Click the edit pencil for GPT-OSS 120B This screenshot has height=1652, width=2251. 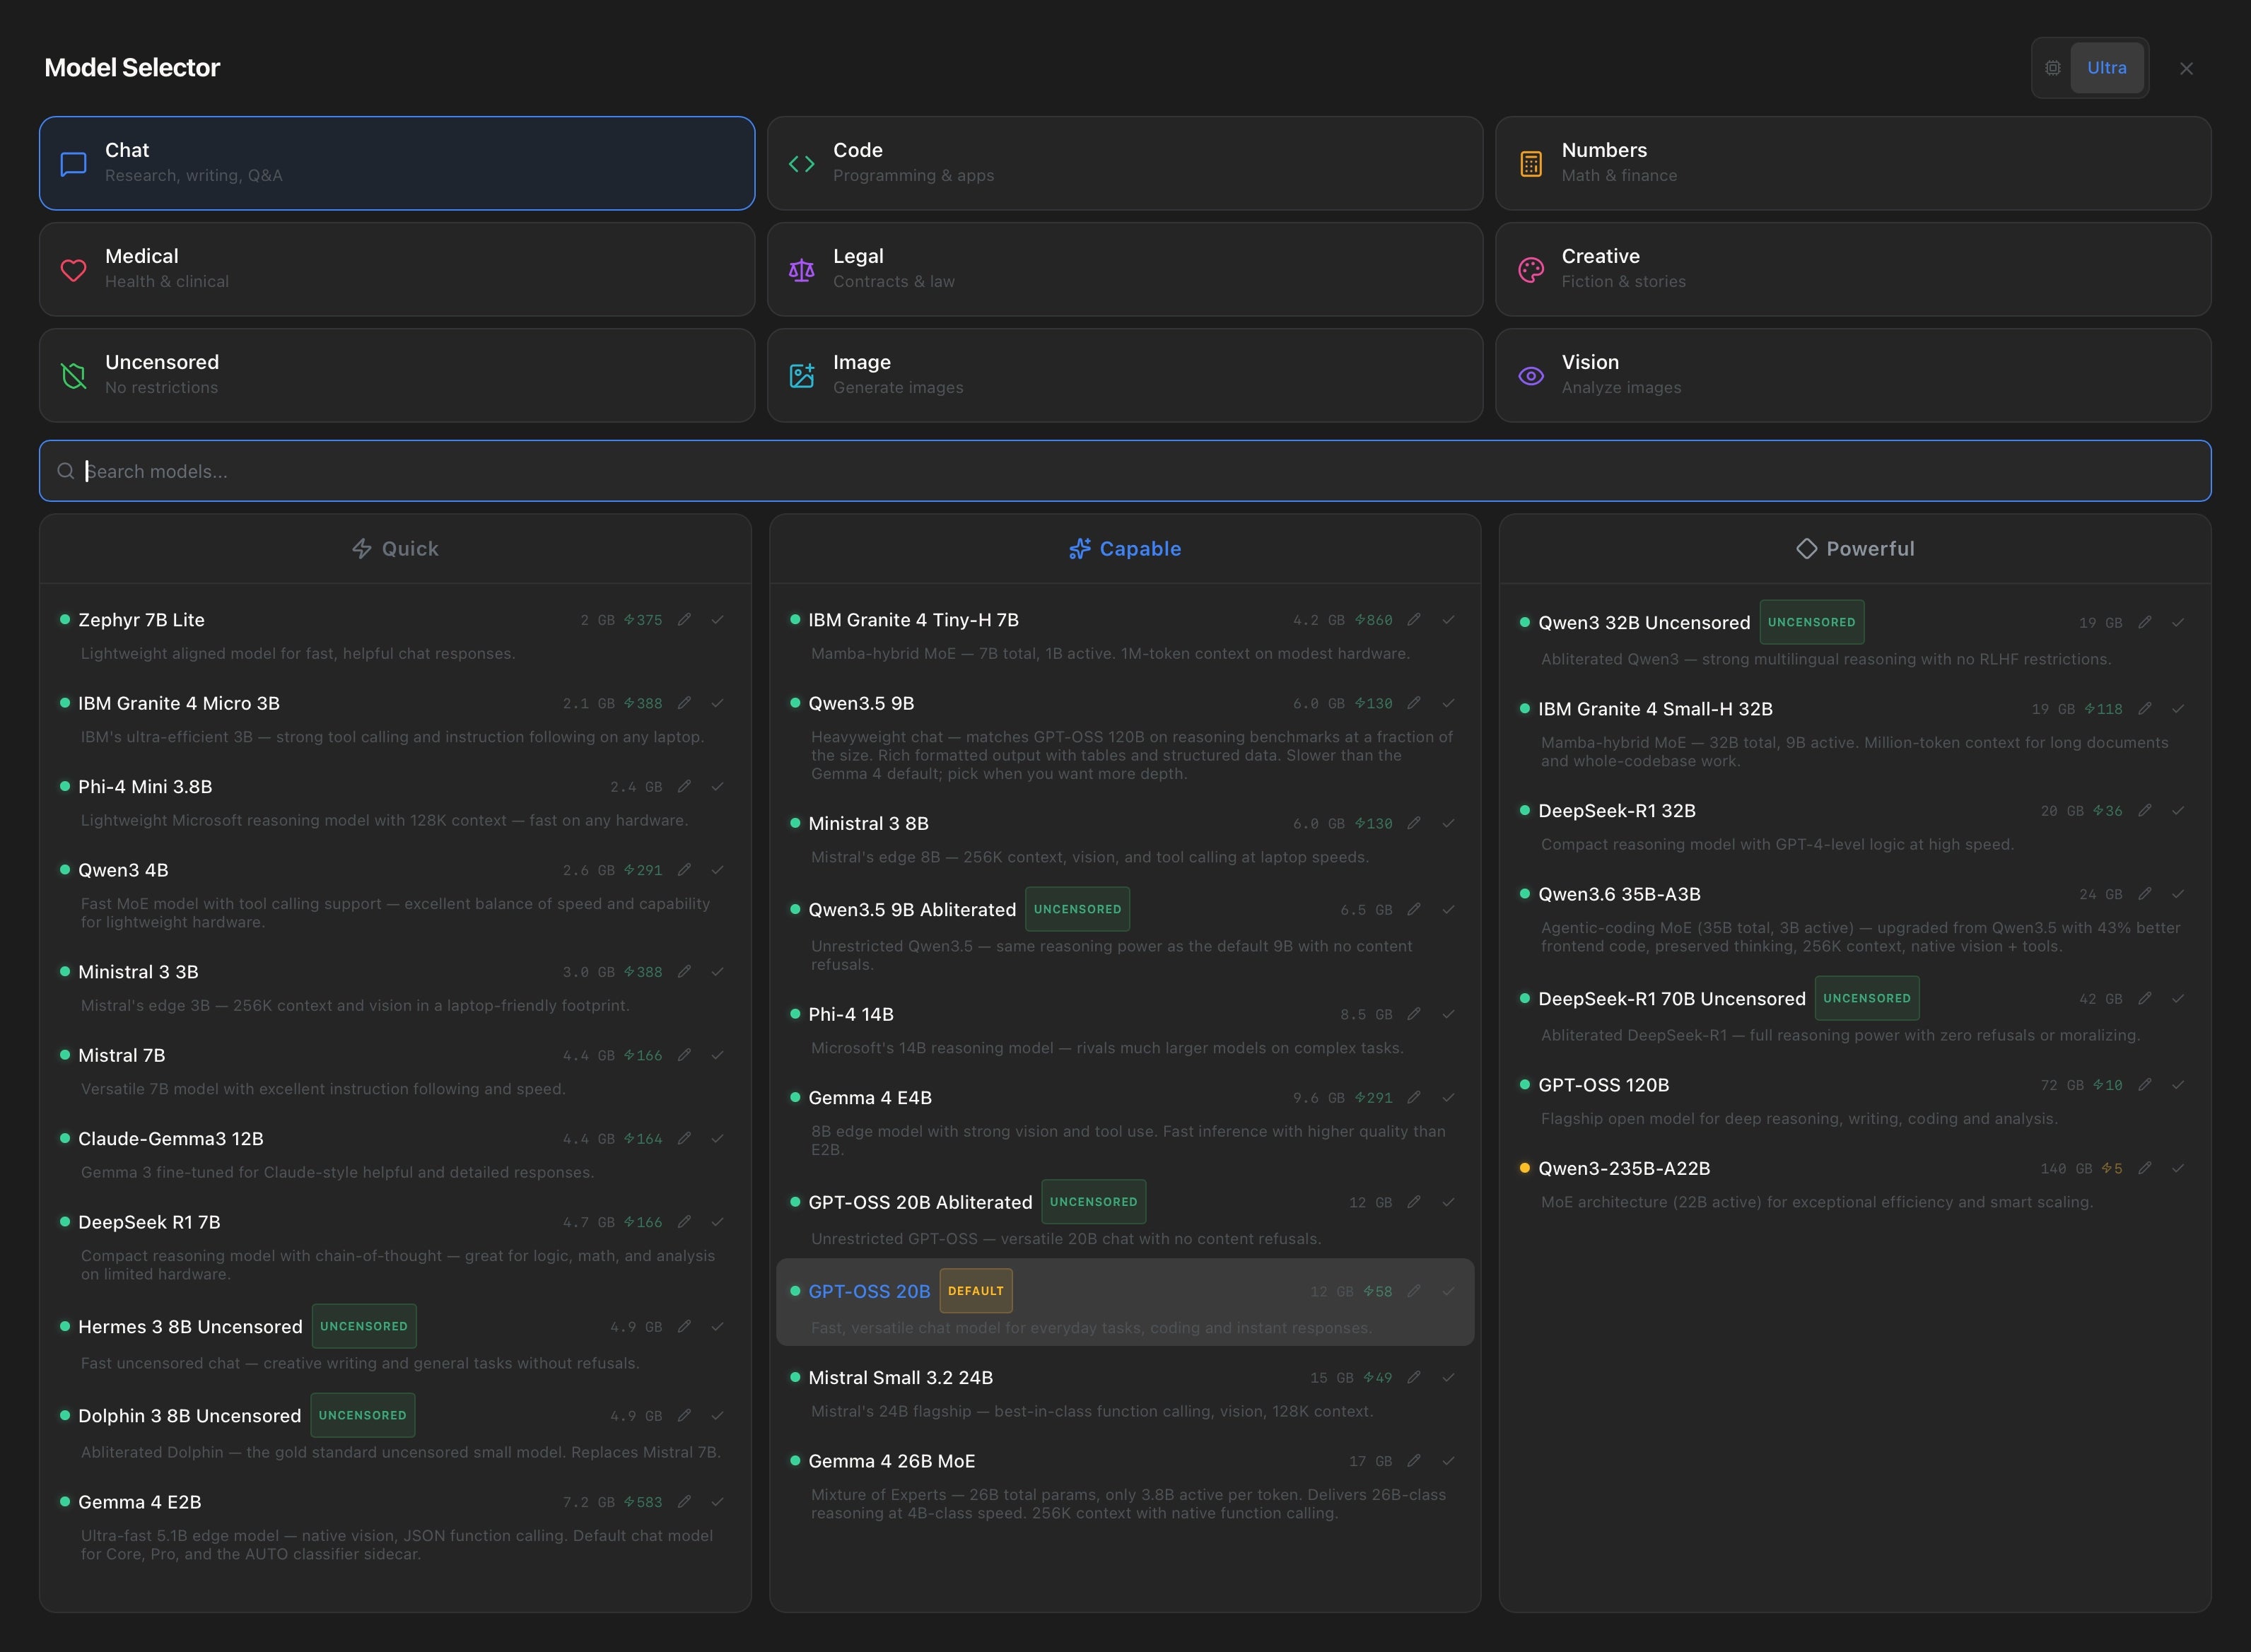[2145, 1085]
